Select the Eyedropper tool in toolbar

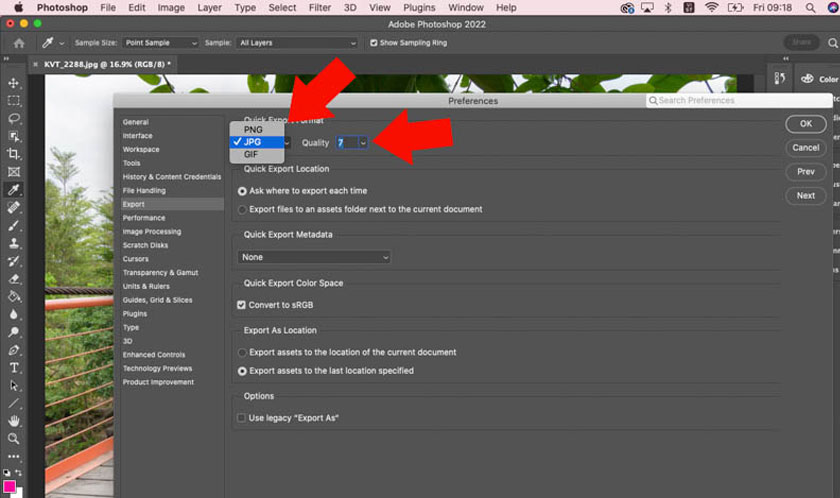pyautogui.click(x=13, y=190)
